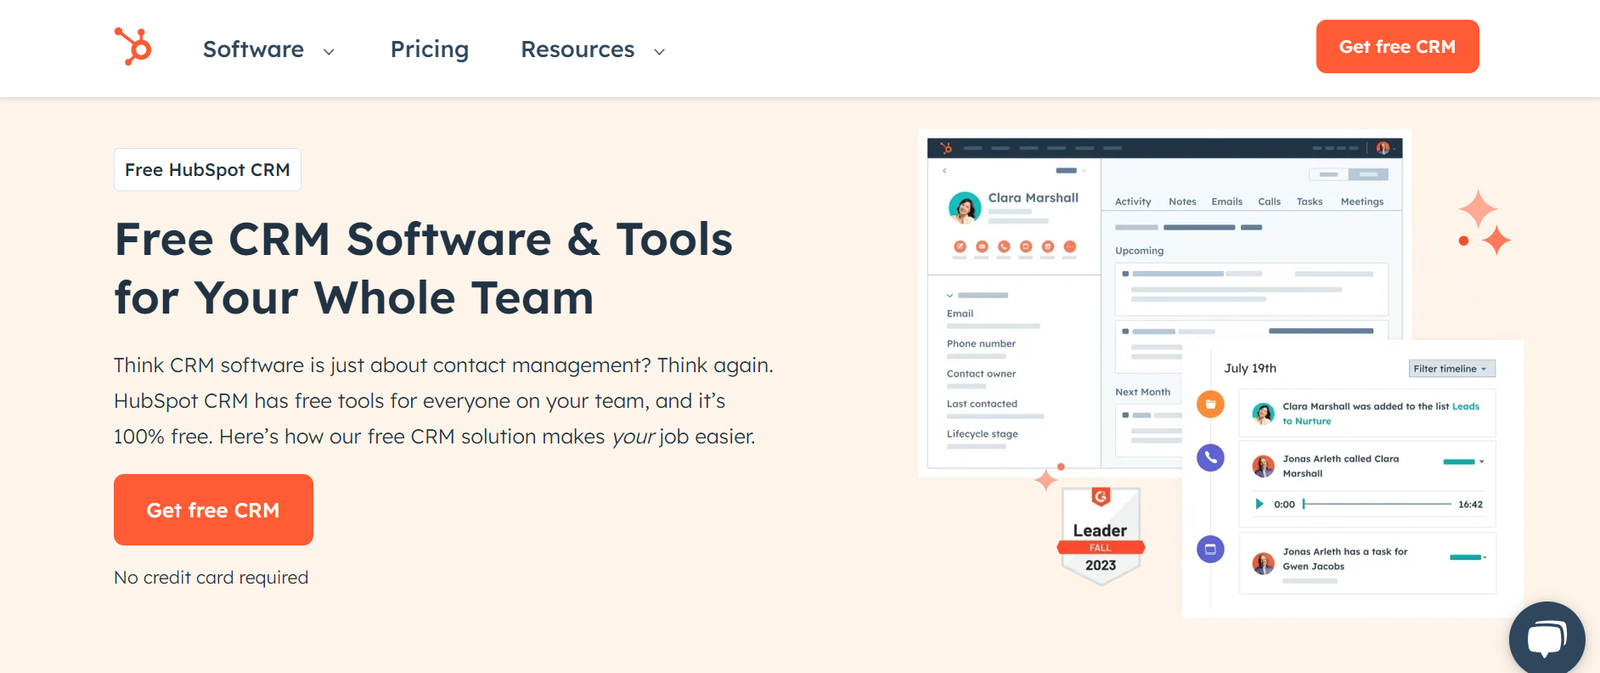Screen dimensions: 1600x673
Task: Click Clara Marshall's profile avatar in contact card
Action: click(964, 207)
